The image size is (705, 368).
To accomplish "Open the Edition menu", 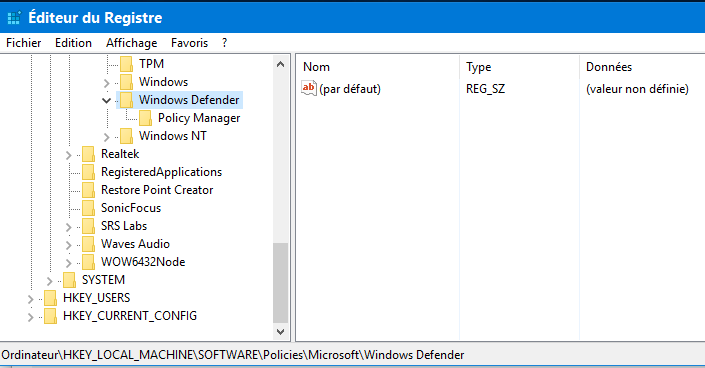I will [x=73, y=43].
